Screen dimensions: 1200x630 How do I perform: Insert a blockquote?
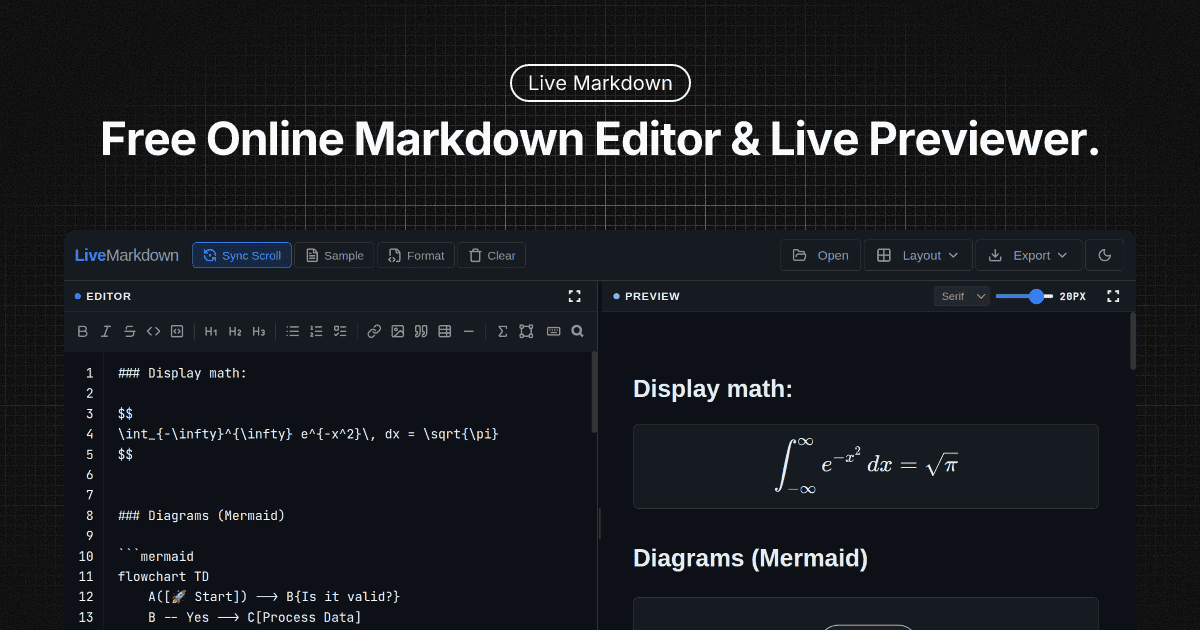[x=421, y=331]
